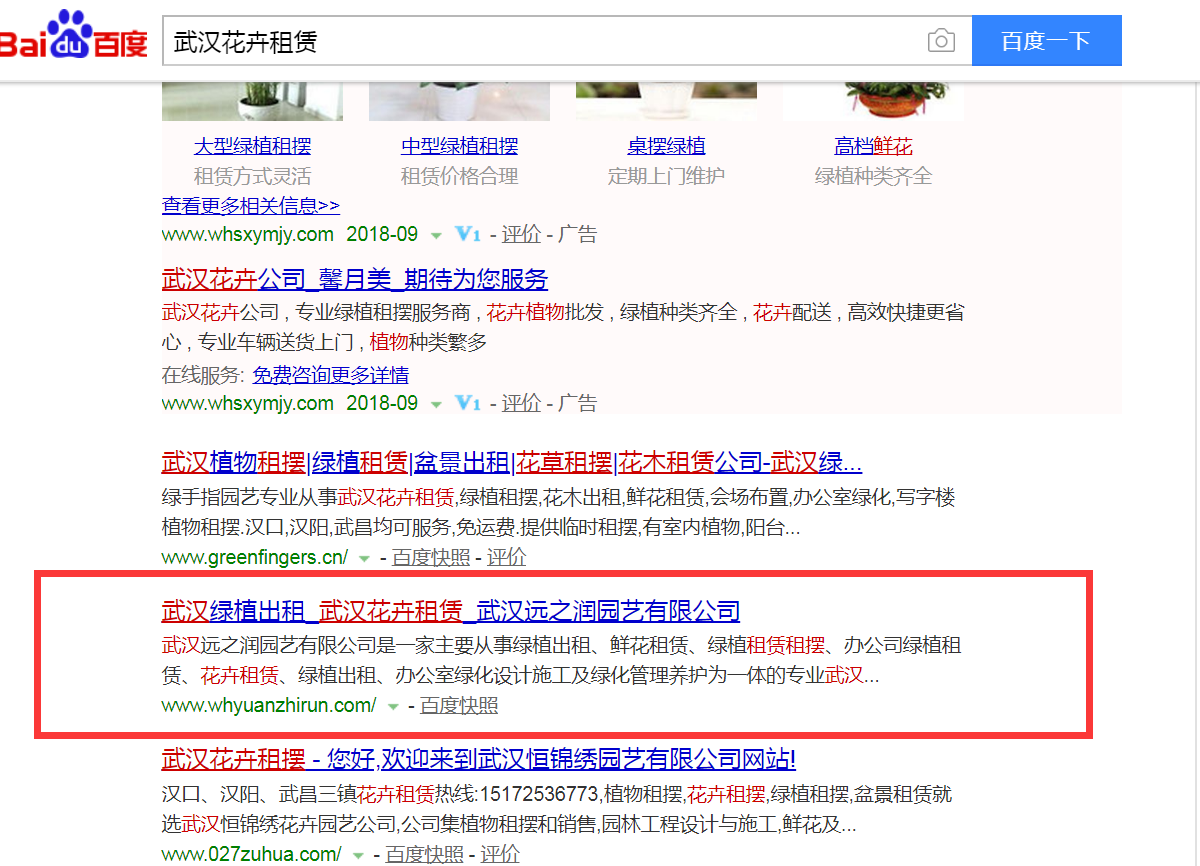1200x866 pixels.
Task: Click www.whsxymjy.com URL under 馨月美 result
Action: click(248, 403)
